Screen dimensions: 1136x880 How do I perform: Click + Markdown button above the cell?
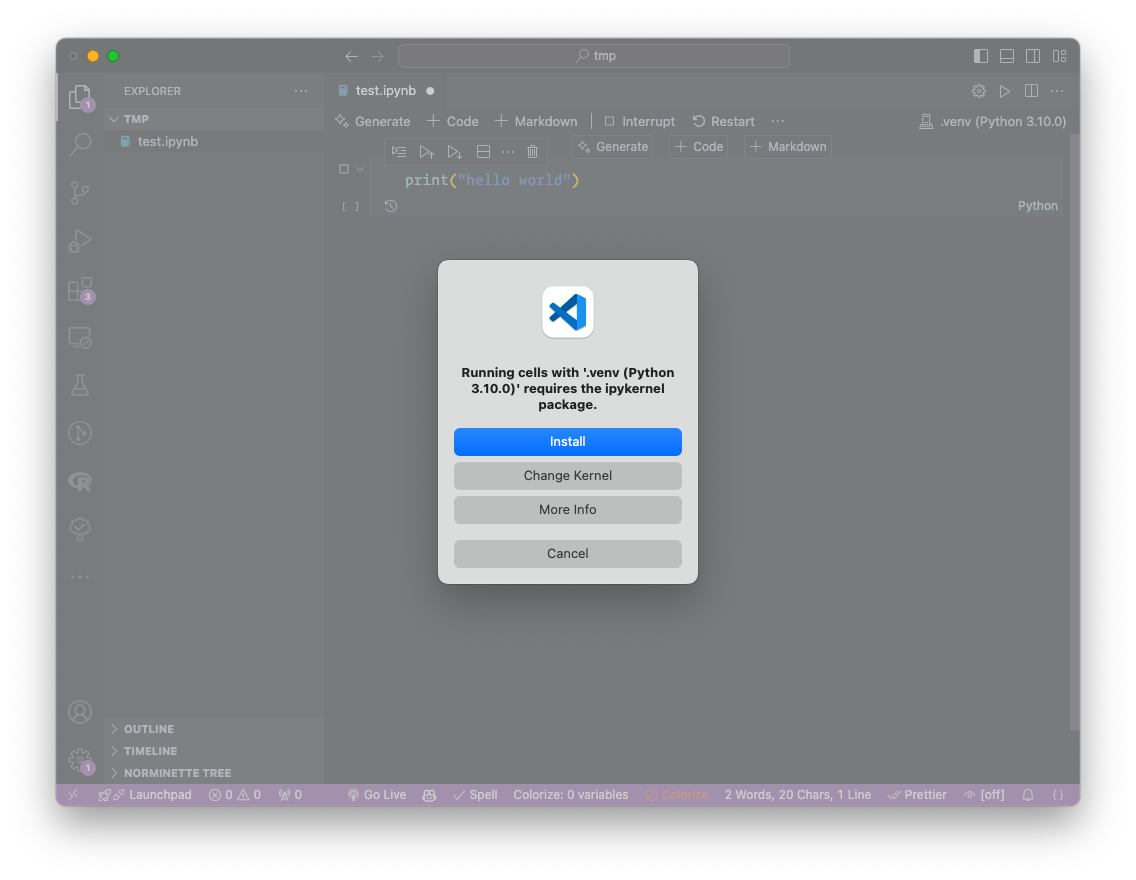point(788,146)
